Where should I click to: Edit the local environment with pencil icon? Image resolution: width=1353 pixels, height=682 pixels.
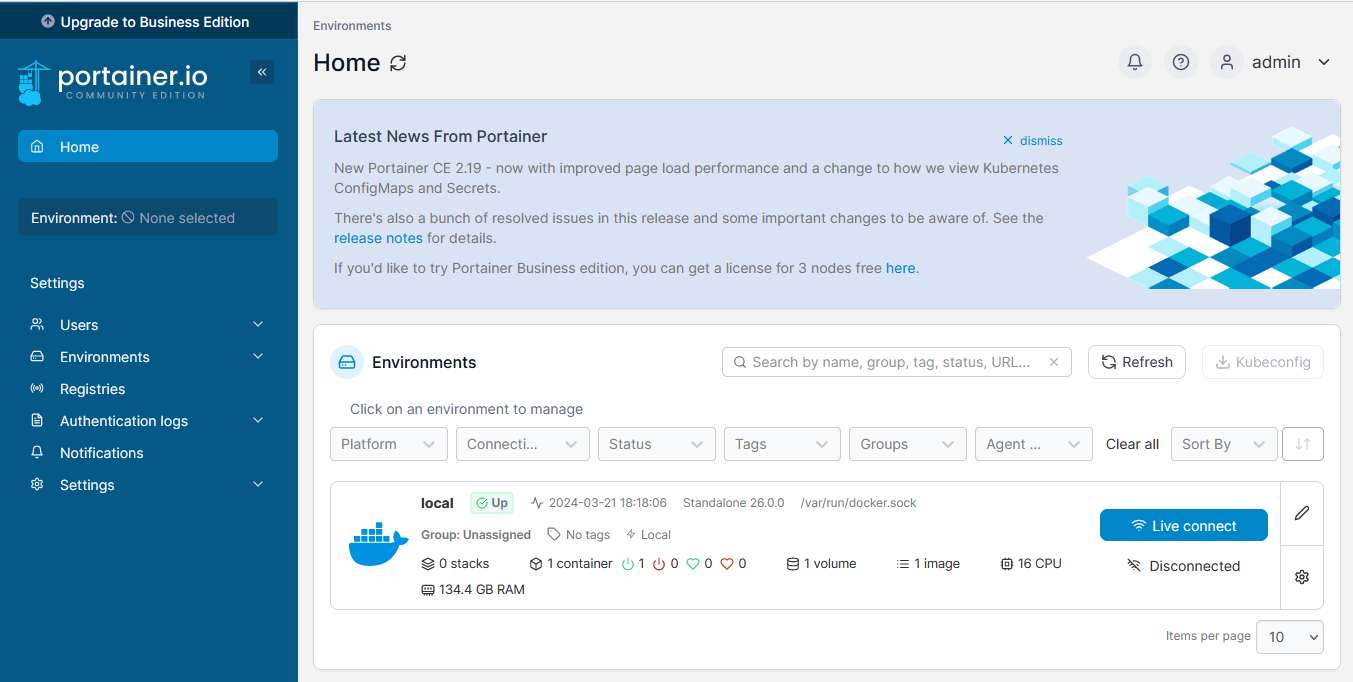(1302, 513)
